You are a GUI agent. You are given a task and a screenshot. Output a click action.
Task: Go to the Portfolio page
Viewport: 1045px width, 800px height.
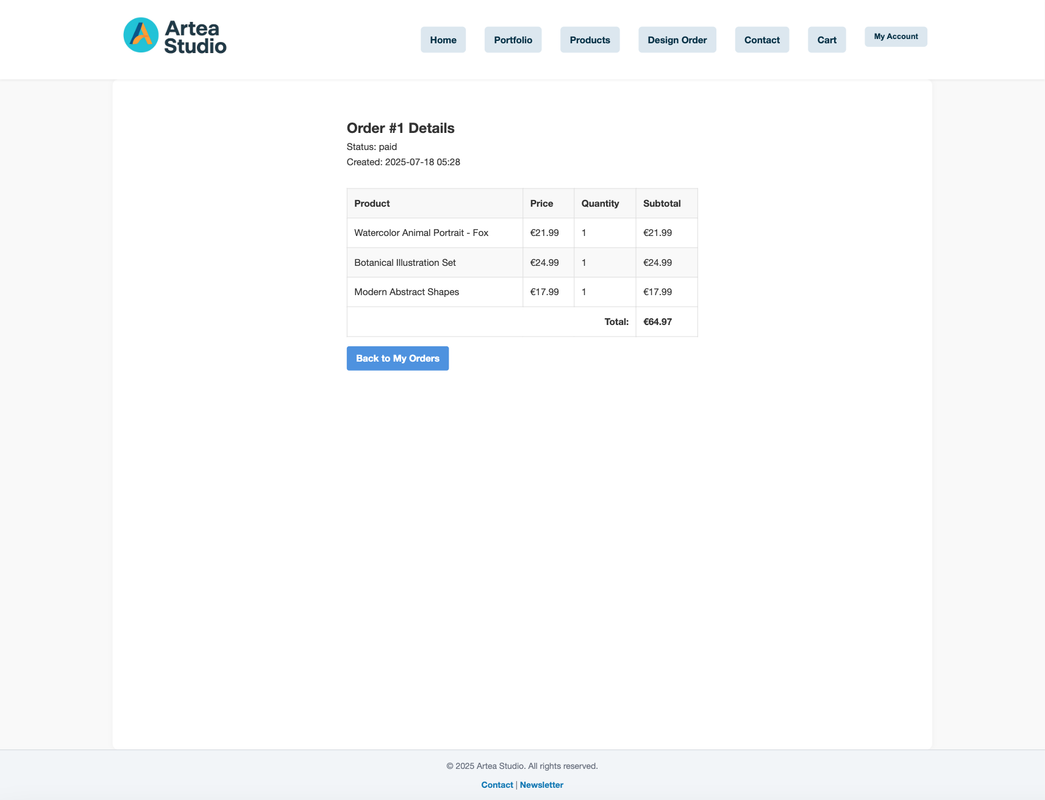tap(513, 40)
